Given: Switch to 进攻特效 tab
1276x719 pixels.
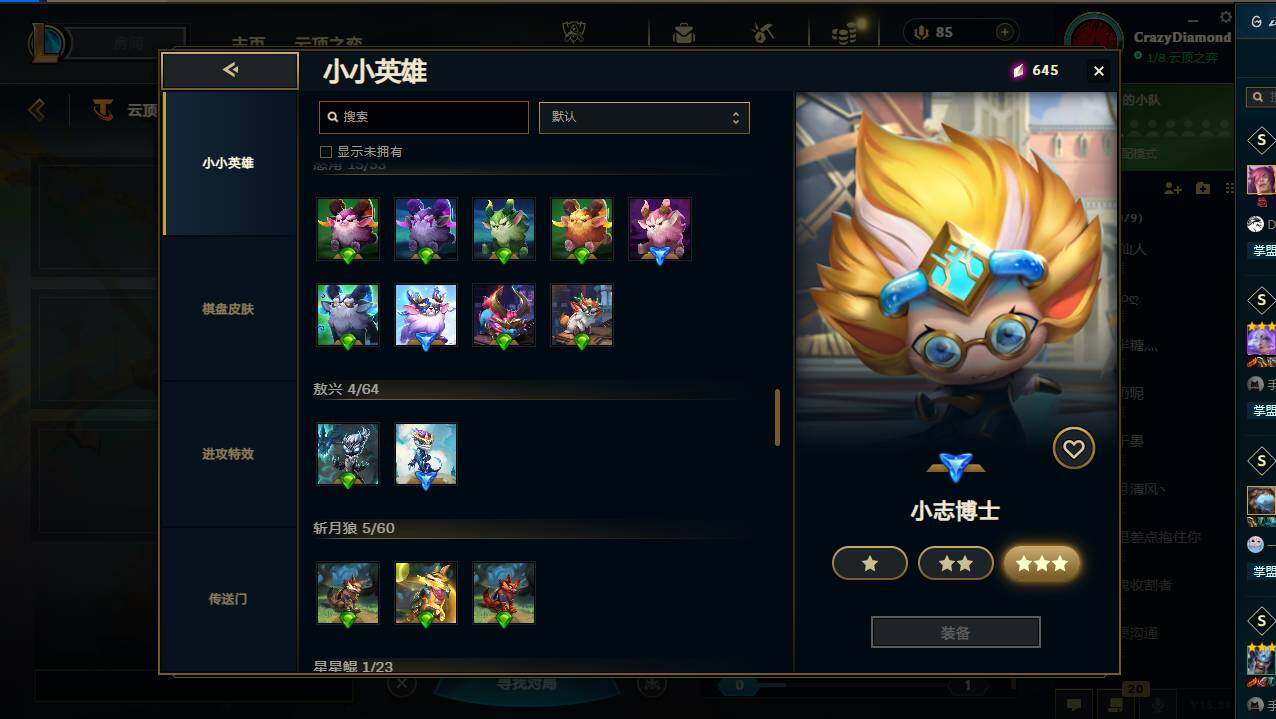Looking at the screenshot, I should click(x=230, y=454).
